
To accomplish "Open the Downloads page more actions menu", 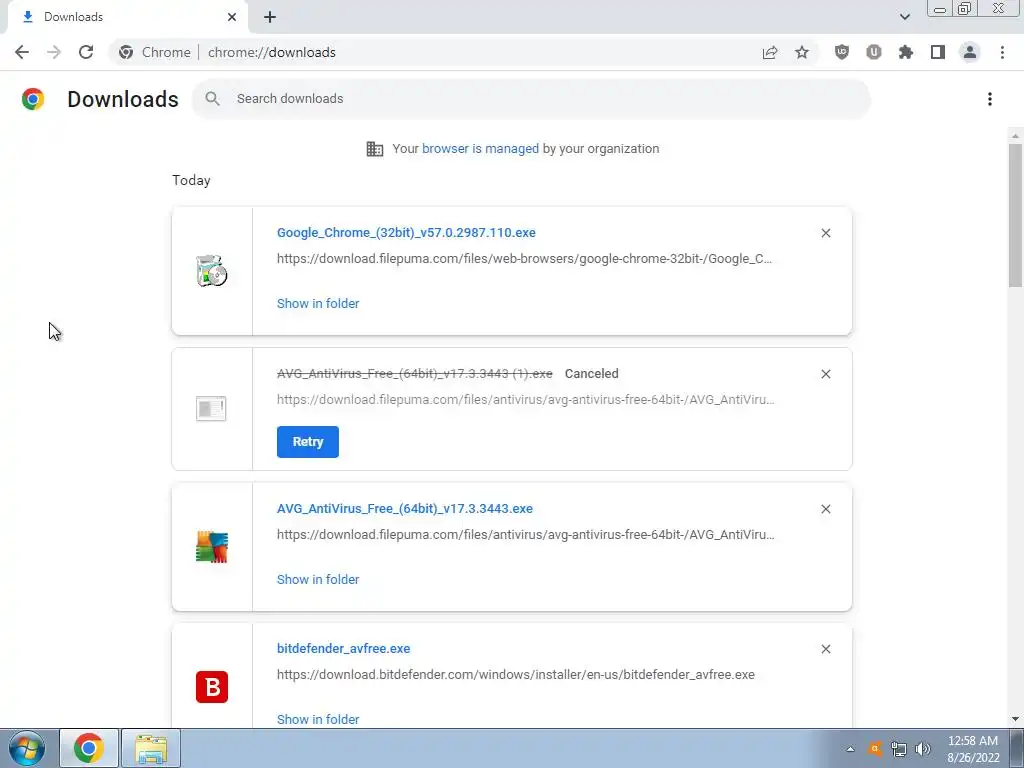I will (990, 99).
